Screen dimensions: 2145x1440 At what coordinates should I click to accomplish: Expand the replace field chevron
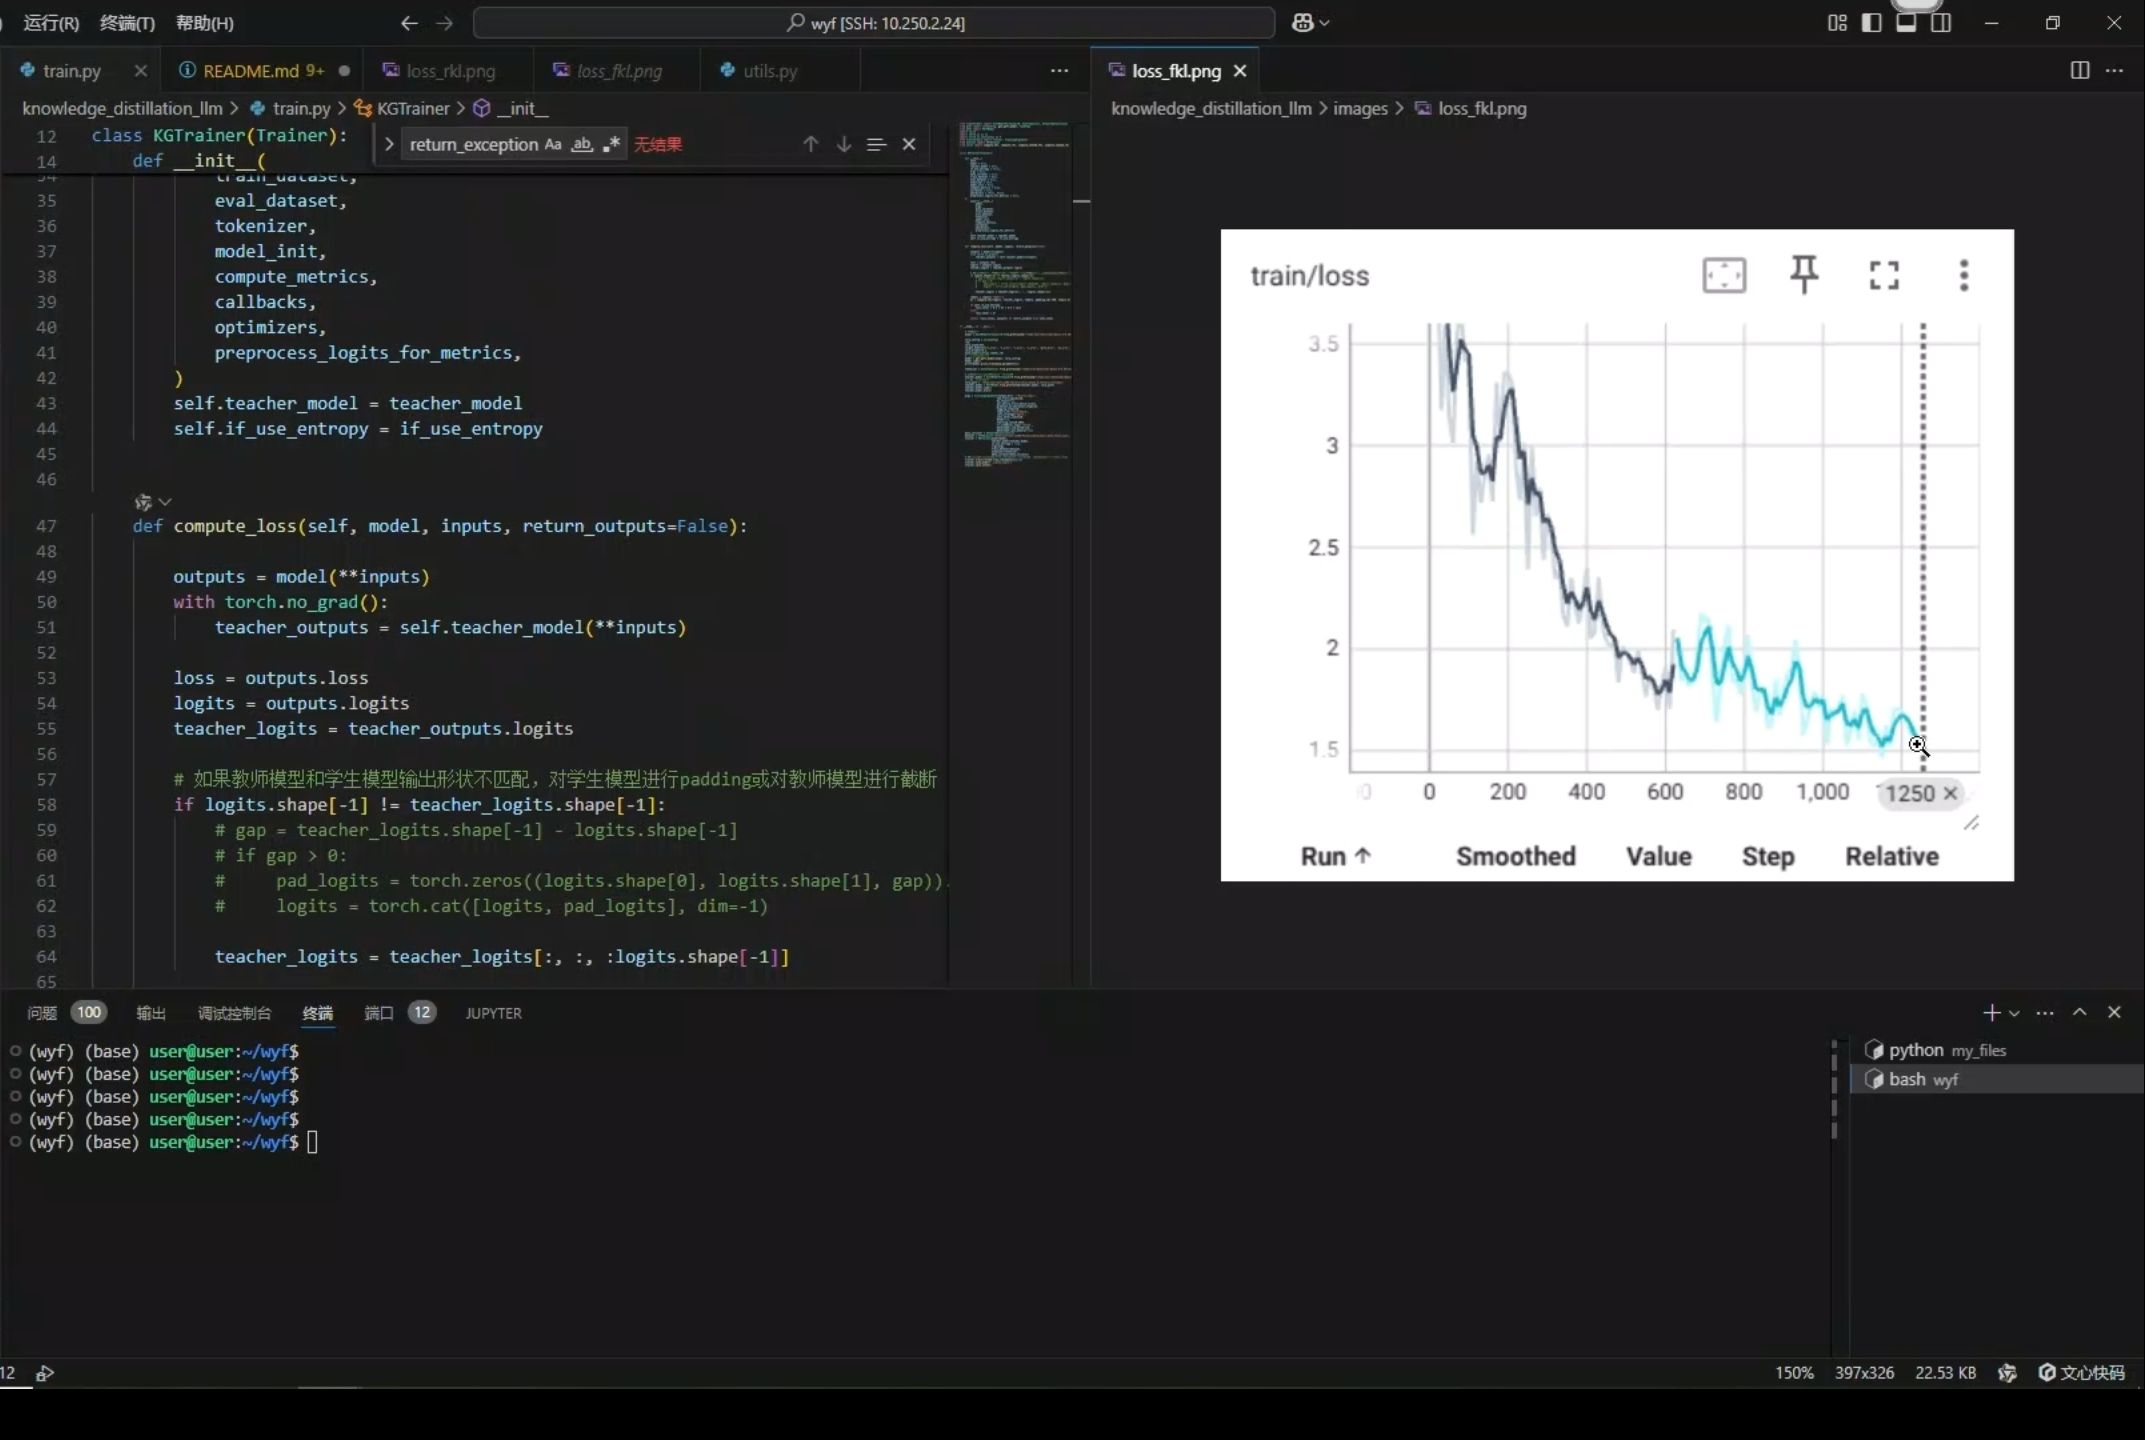(x=389, y=144)
